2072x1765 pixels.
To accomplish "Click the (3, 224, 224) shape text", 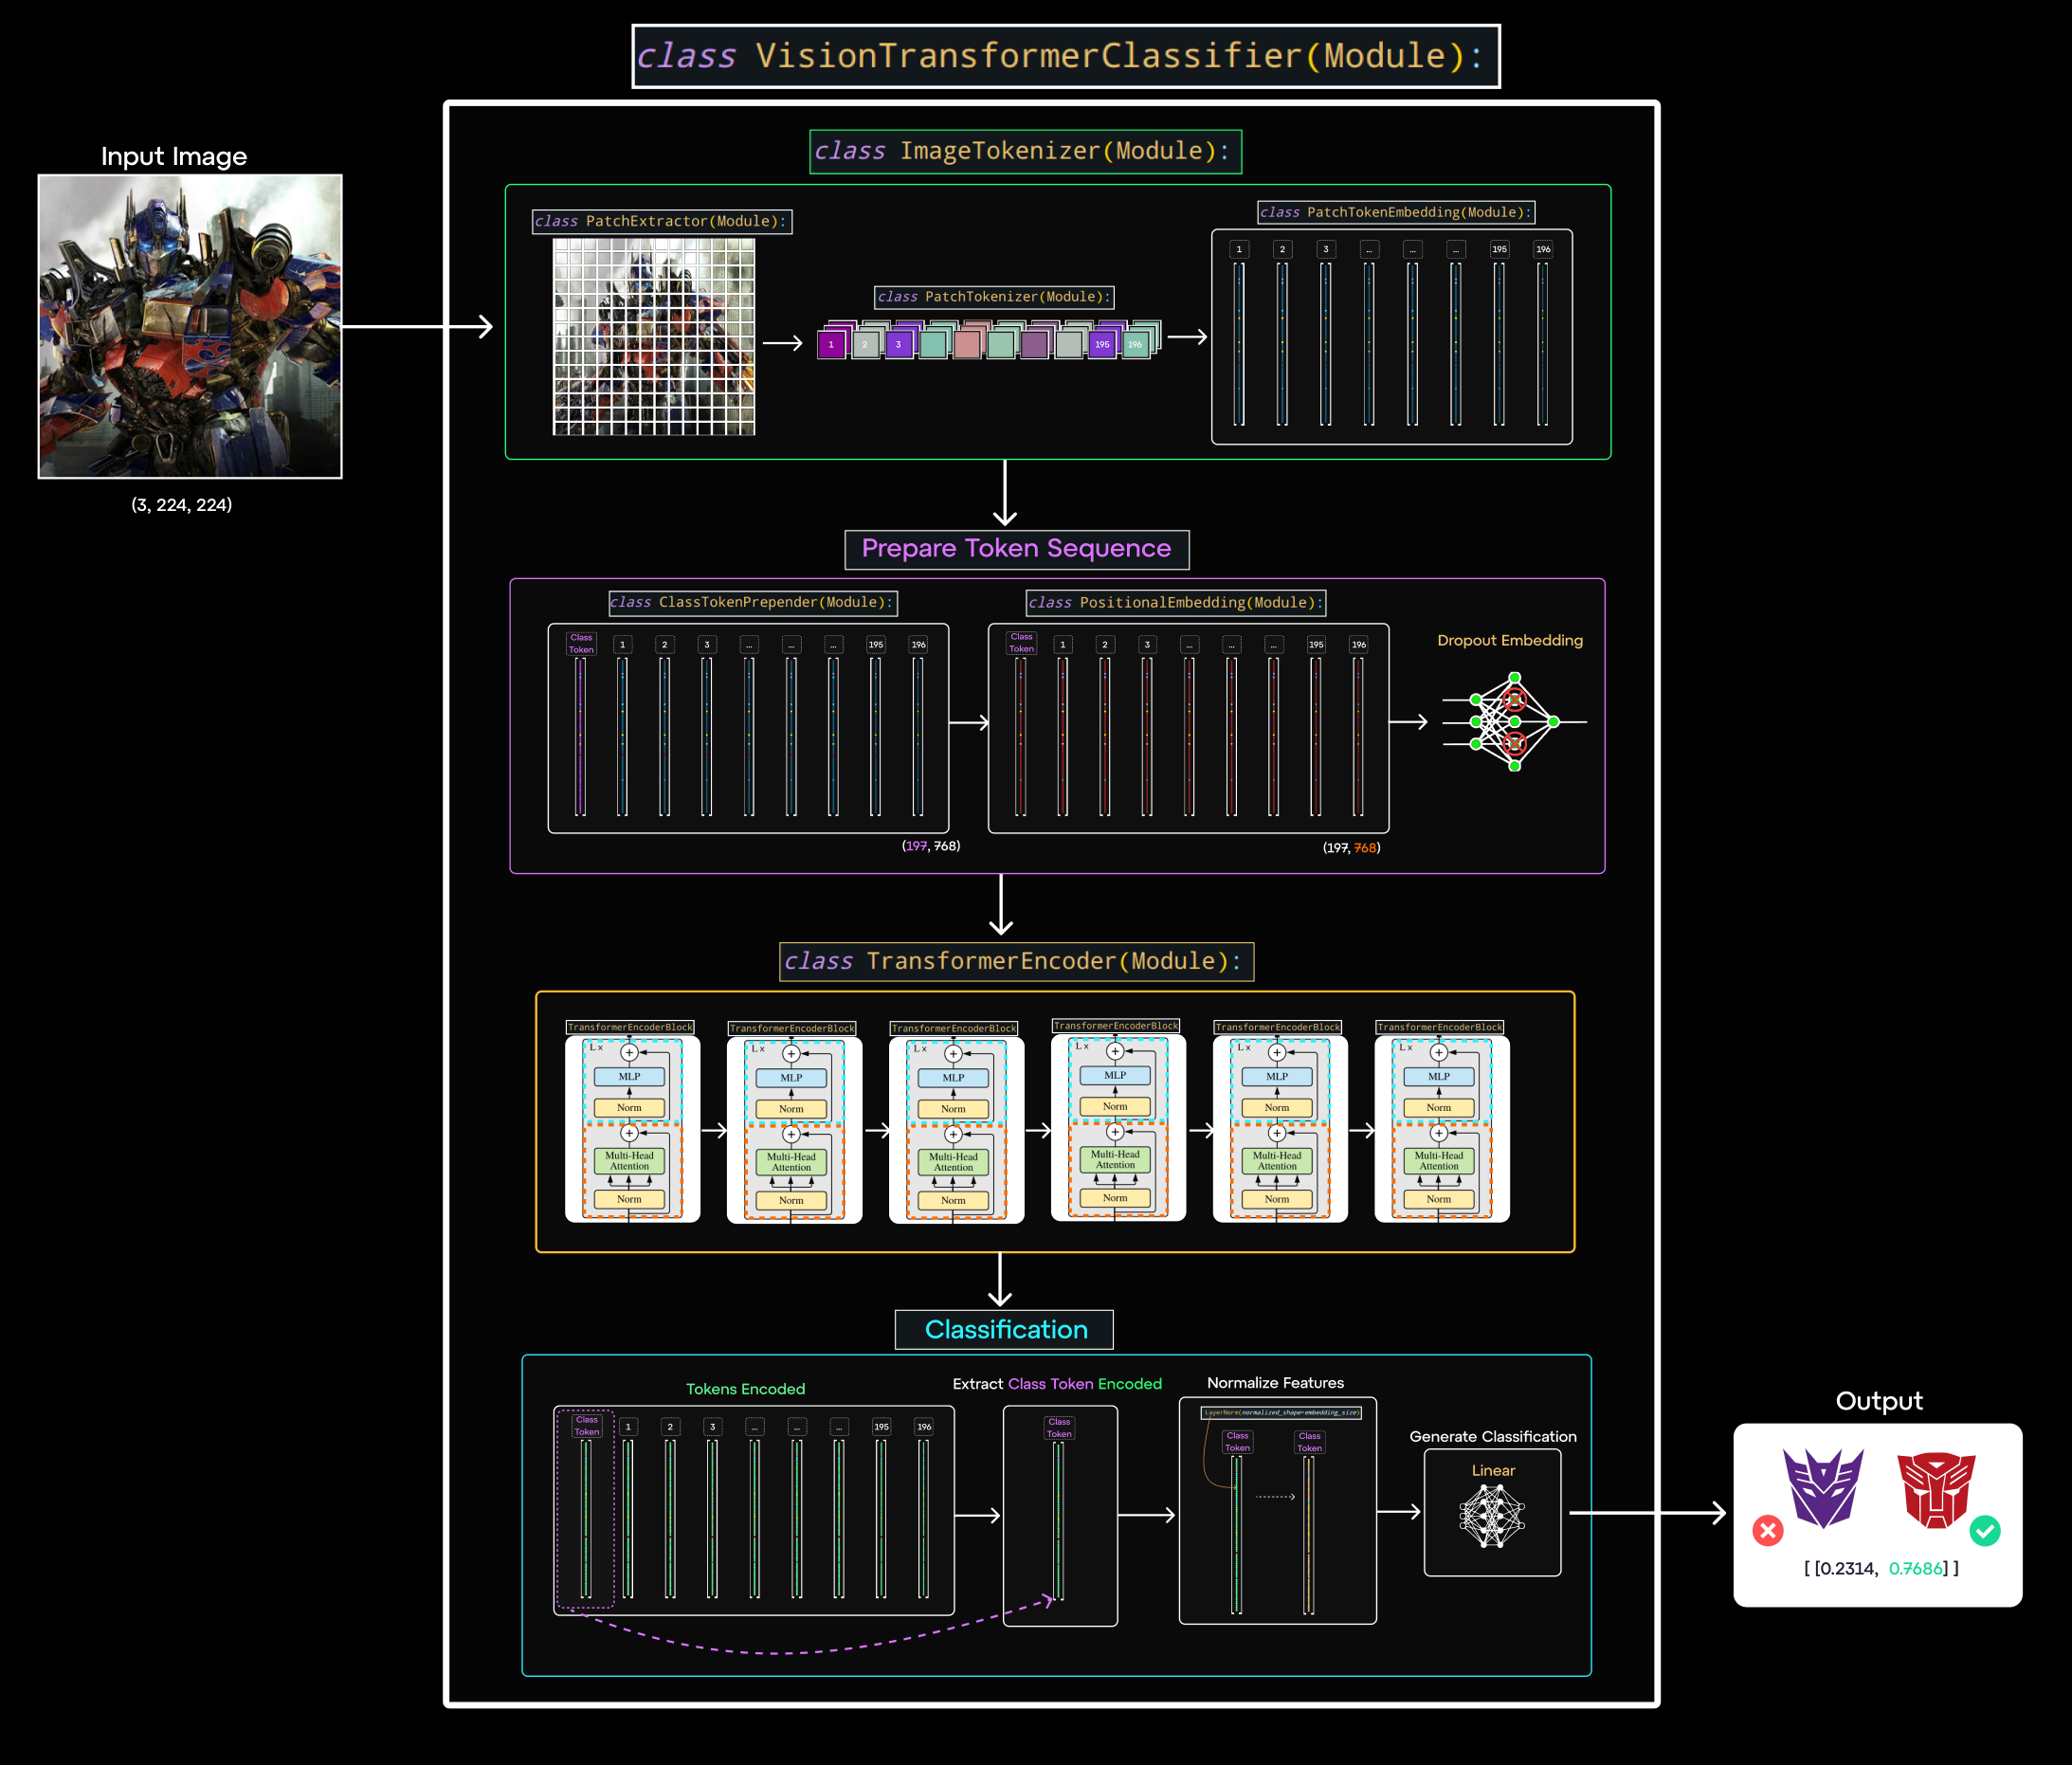I will [x=181, y=505].
